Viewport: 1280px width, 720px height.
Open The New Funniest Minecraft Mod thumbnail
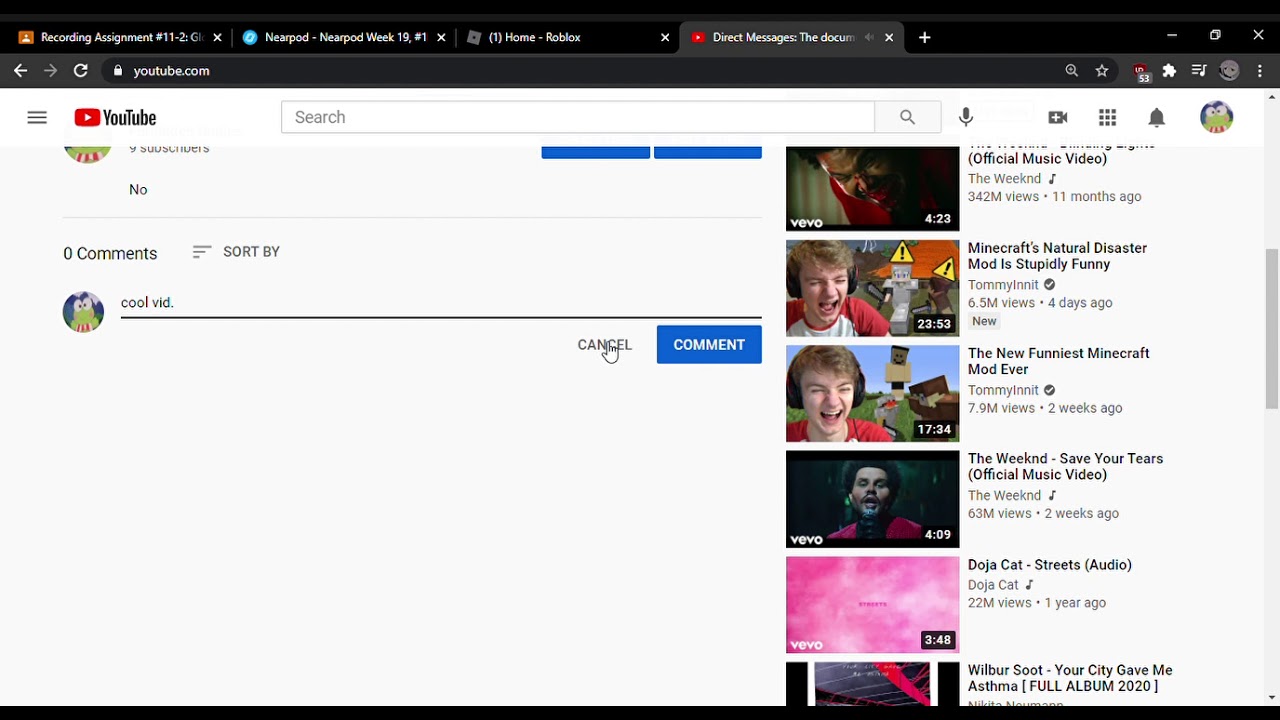pyautogui.click(x=872, y=393)
